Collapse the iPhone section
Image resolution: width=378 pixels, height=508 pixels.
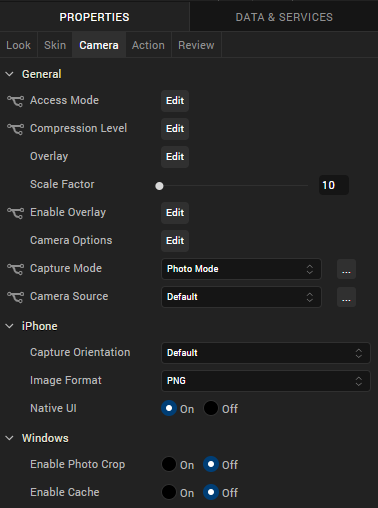pyautogui.click(x=10, y=326)
